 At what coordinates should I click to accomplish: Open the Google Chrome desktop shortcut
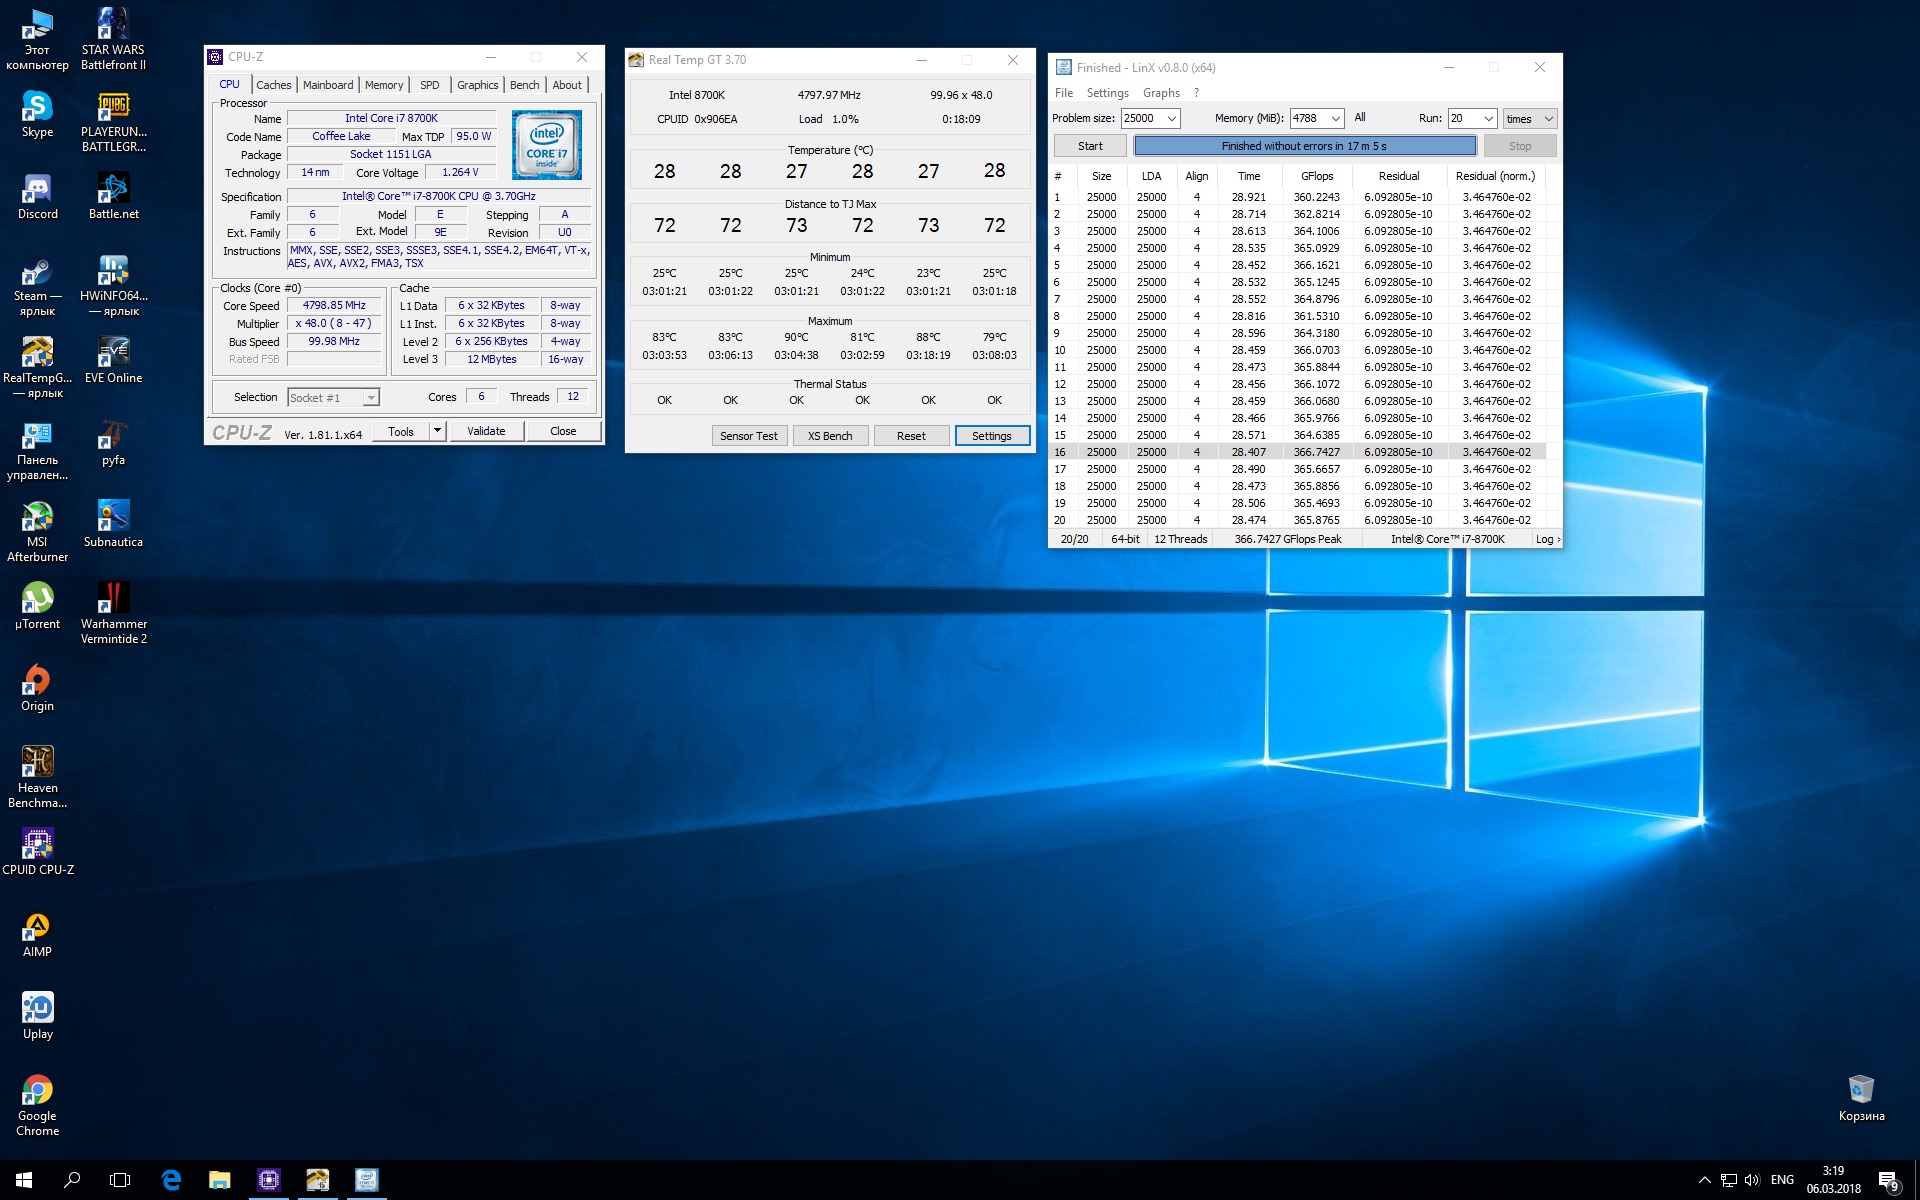point(37,1091)
